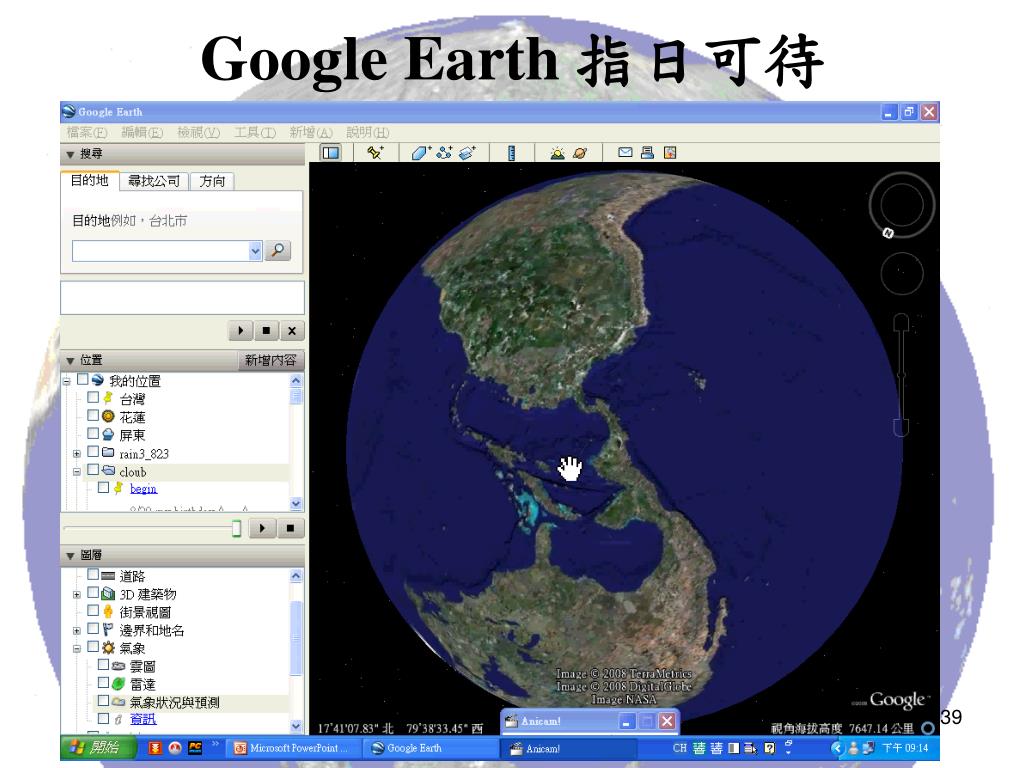Click 台灣 yellow pushpin icon

pyautogui.click(x=108, y=398)
